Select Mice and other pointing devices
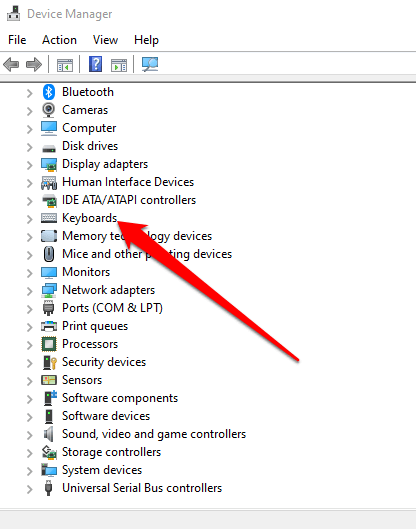The image size is (416, 529). pyautogui.click(x=147, y=254)
